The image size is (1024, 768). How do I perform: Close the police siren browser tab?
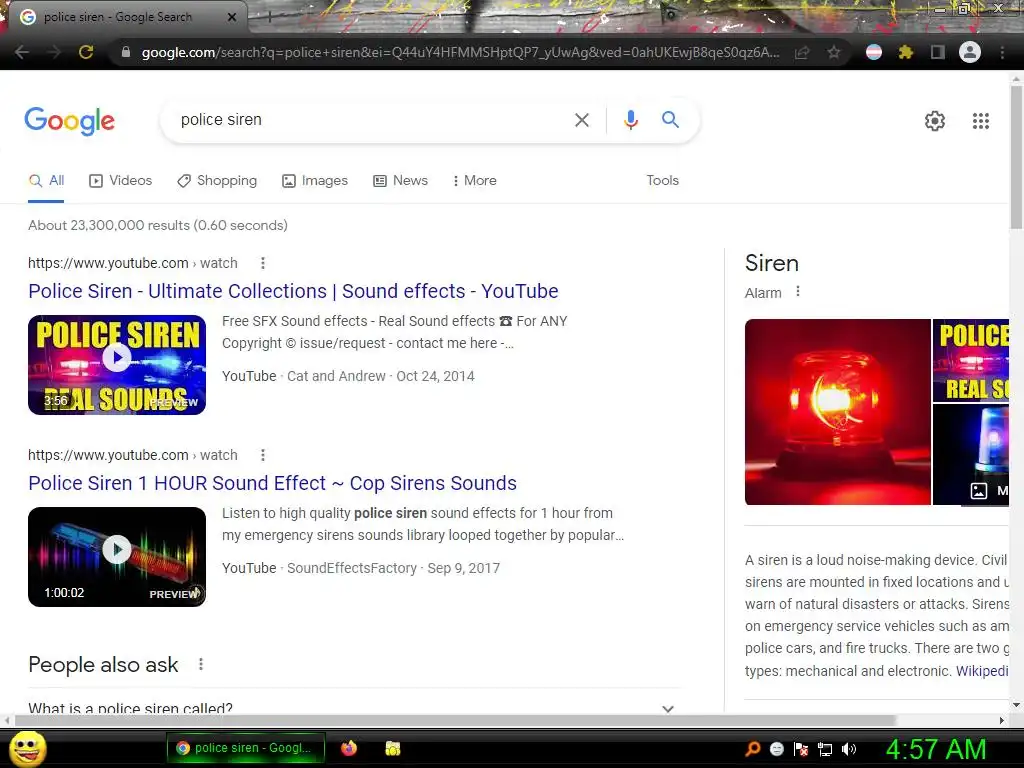(x=232, y=18)
